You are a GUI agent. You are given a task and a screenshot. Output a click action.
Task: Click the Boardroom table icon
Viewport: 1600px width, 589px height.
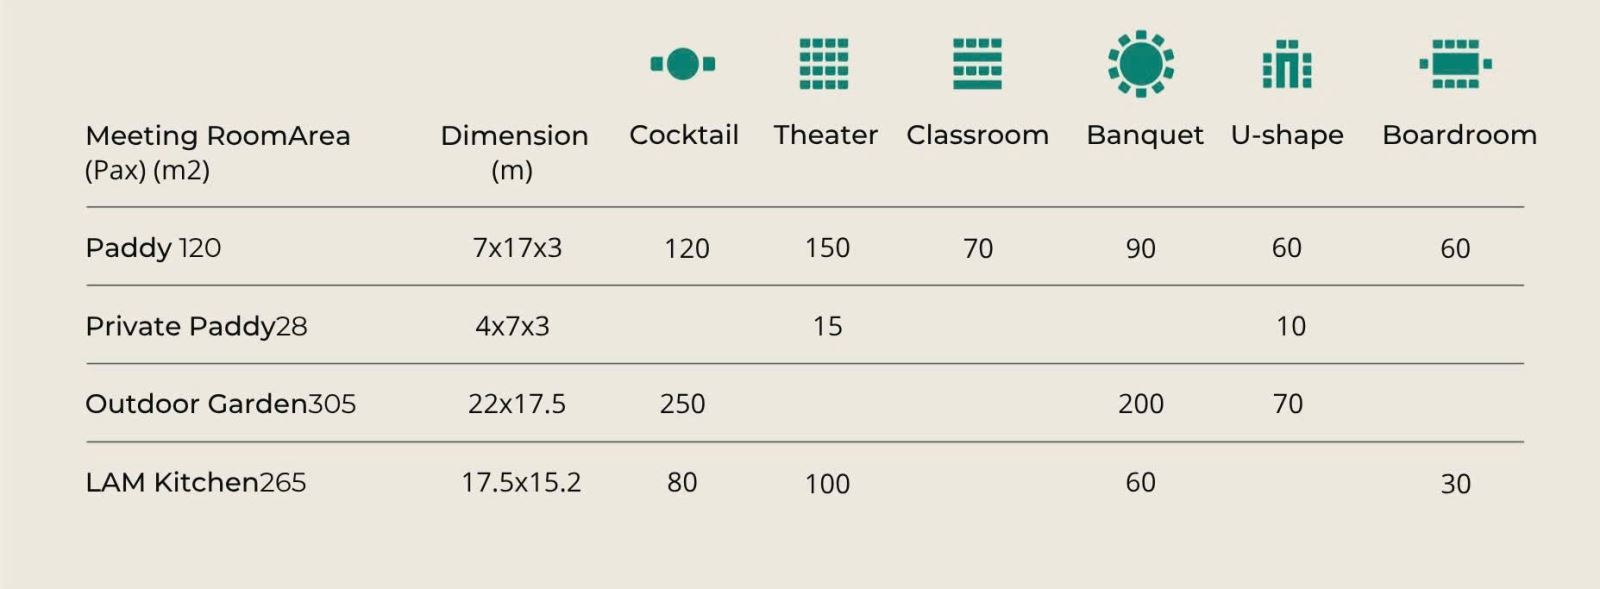tap(1455, 64)
